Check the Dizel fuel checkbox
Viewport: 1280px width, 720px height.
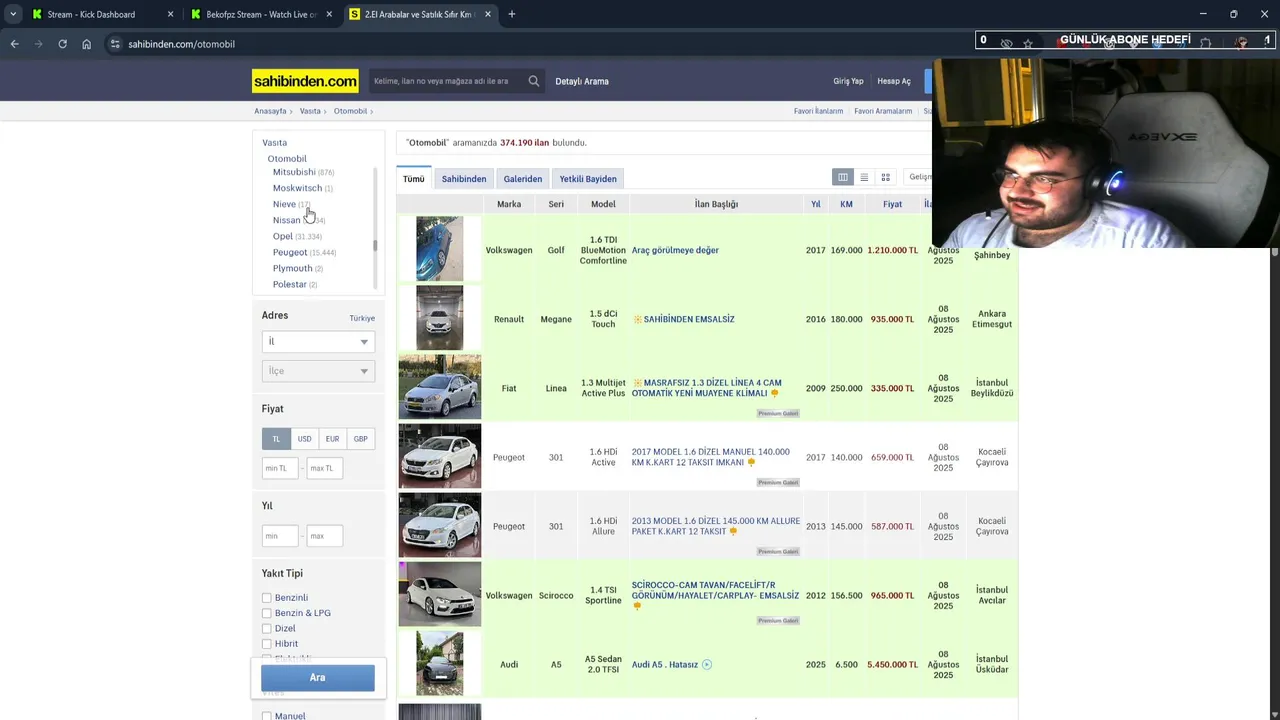[x=267, y=629]
